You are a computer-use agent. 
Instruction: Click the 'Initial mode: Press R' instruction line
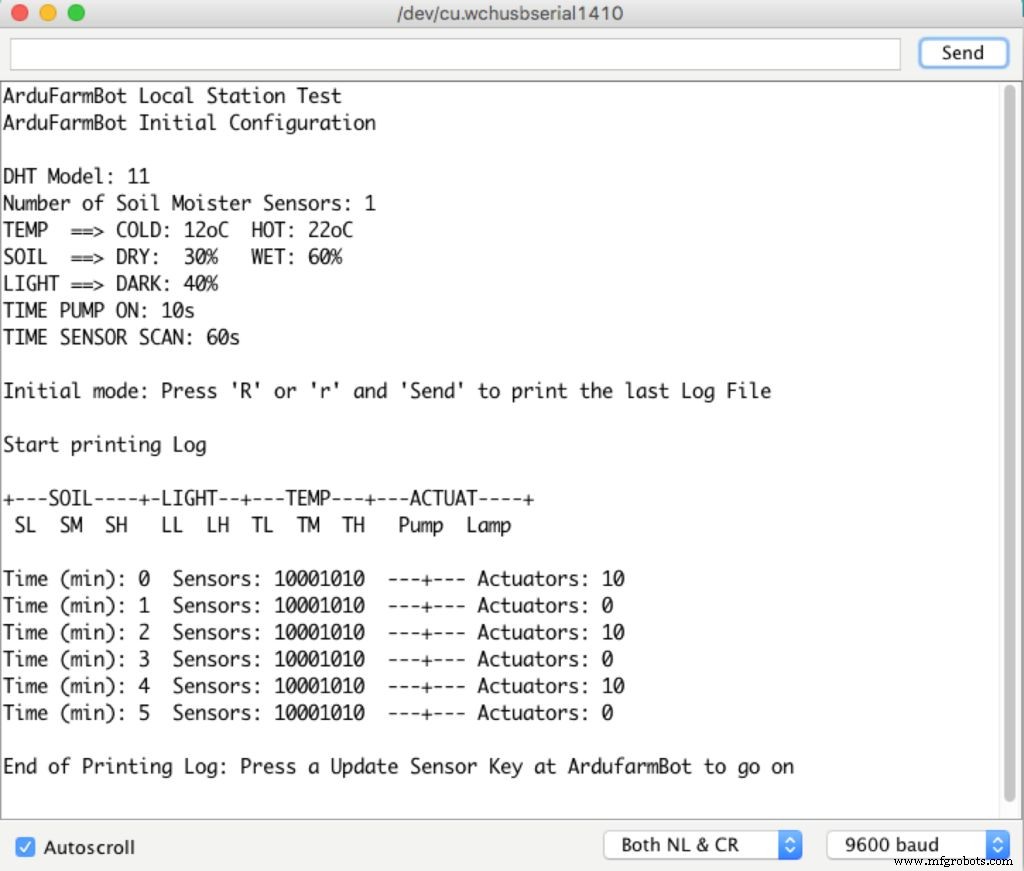click(387, 391)
